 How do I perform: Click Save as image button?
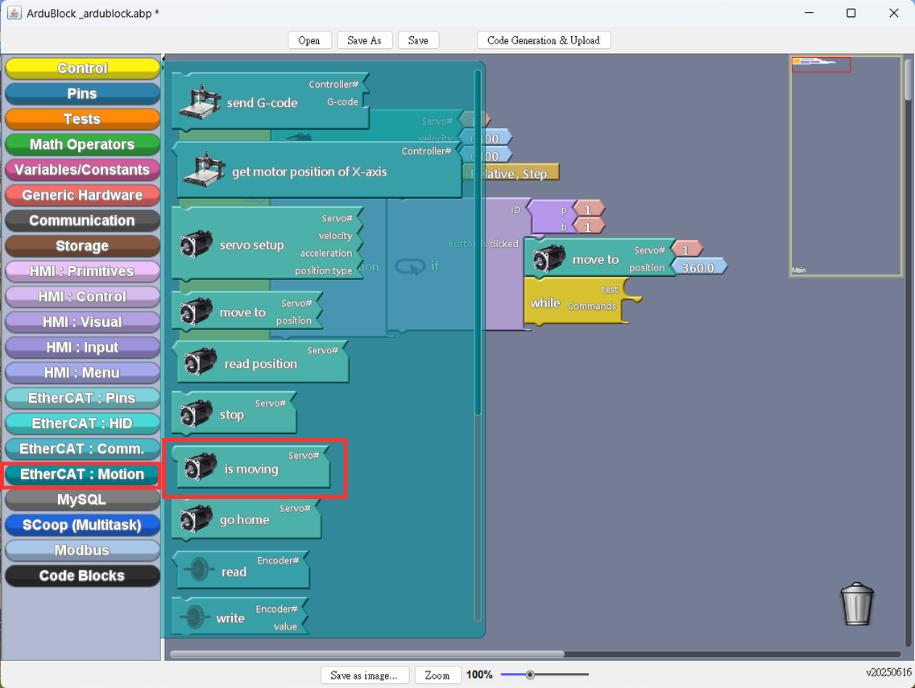point(364,675)
